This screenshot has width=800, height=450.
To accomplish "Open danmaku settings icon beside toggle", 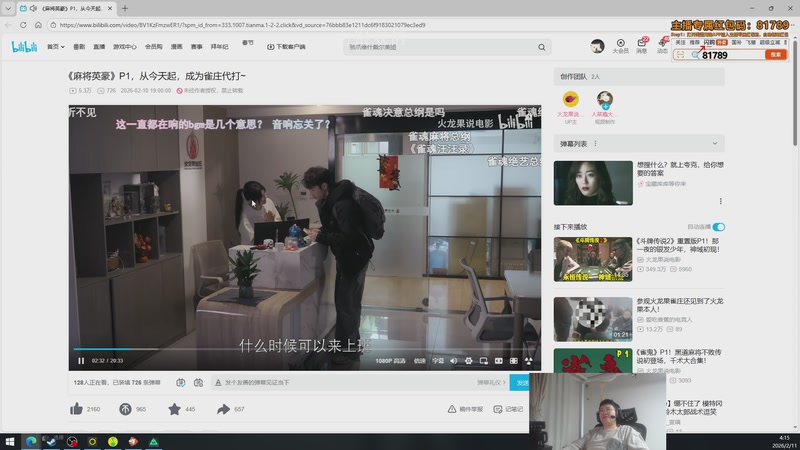I will click(x=198, y=382).
